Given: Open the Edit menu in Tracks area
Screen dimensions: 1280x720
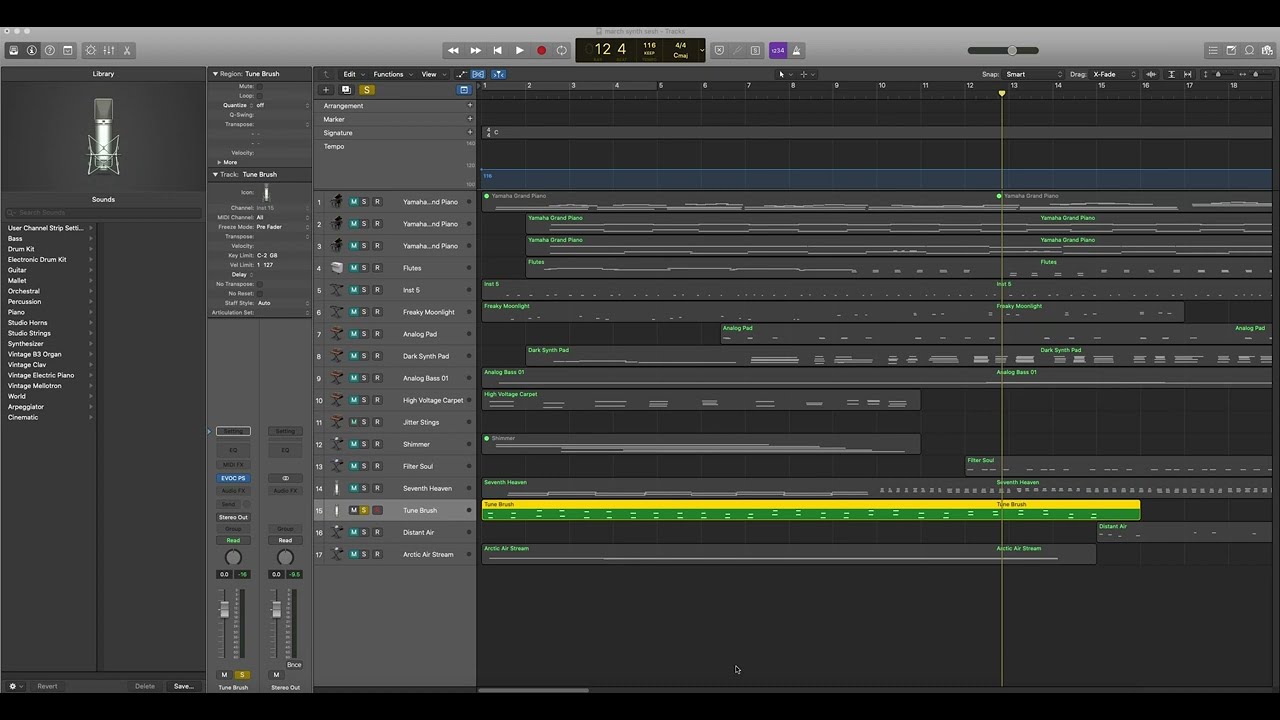Looking at the screenshot, I should pyautogui.click(x=352, y=74).
